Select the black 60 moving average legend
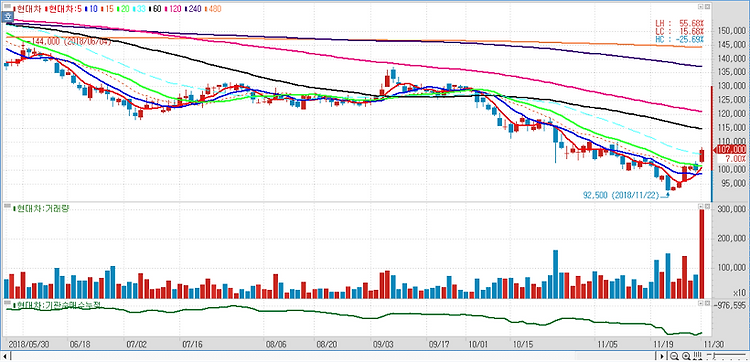Screen dimensions: 750x362 pyautogui.click(x=155, y=9)
